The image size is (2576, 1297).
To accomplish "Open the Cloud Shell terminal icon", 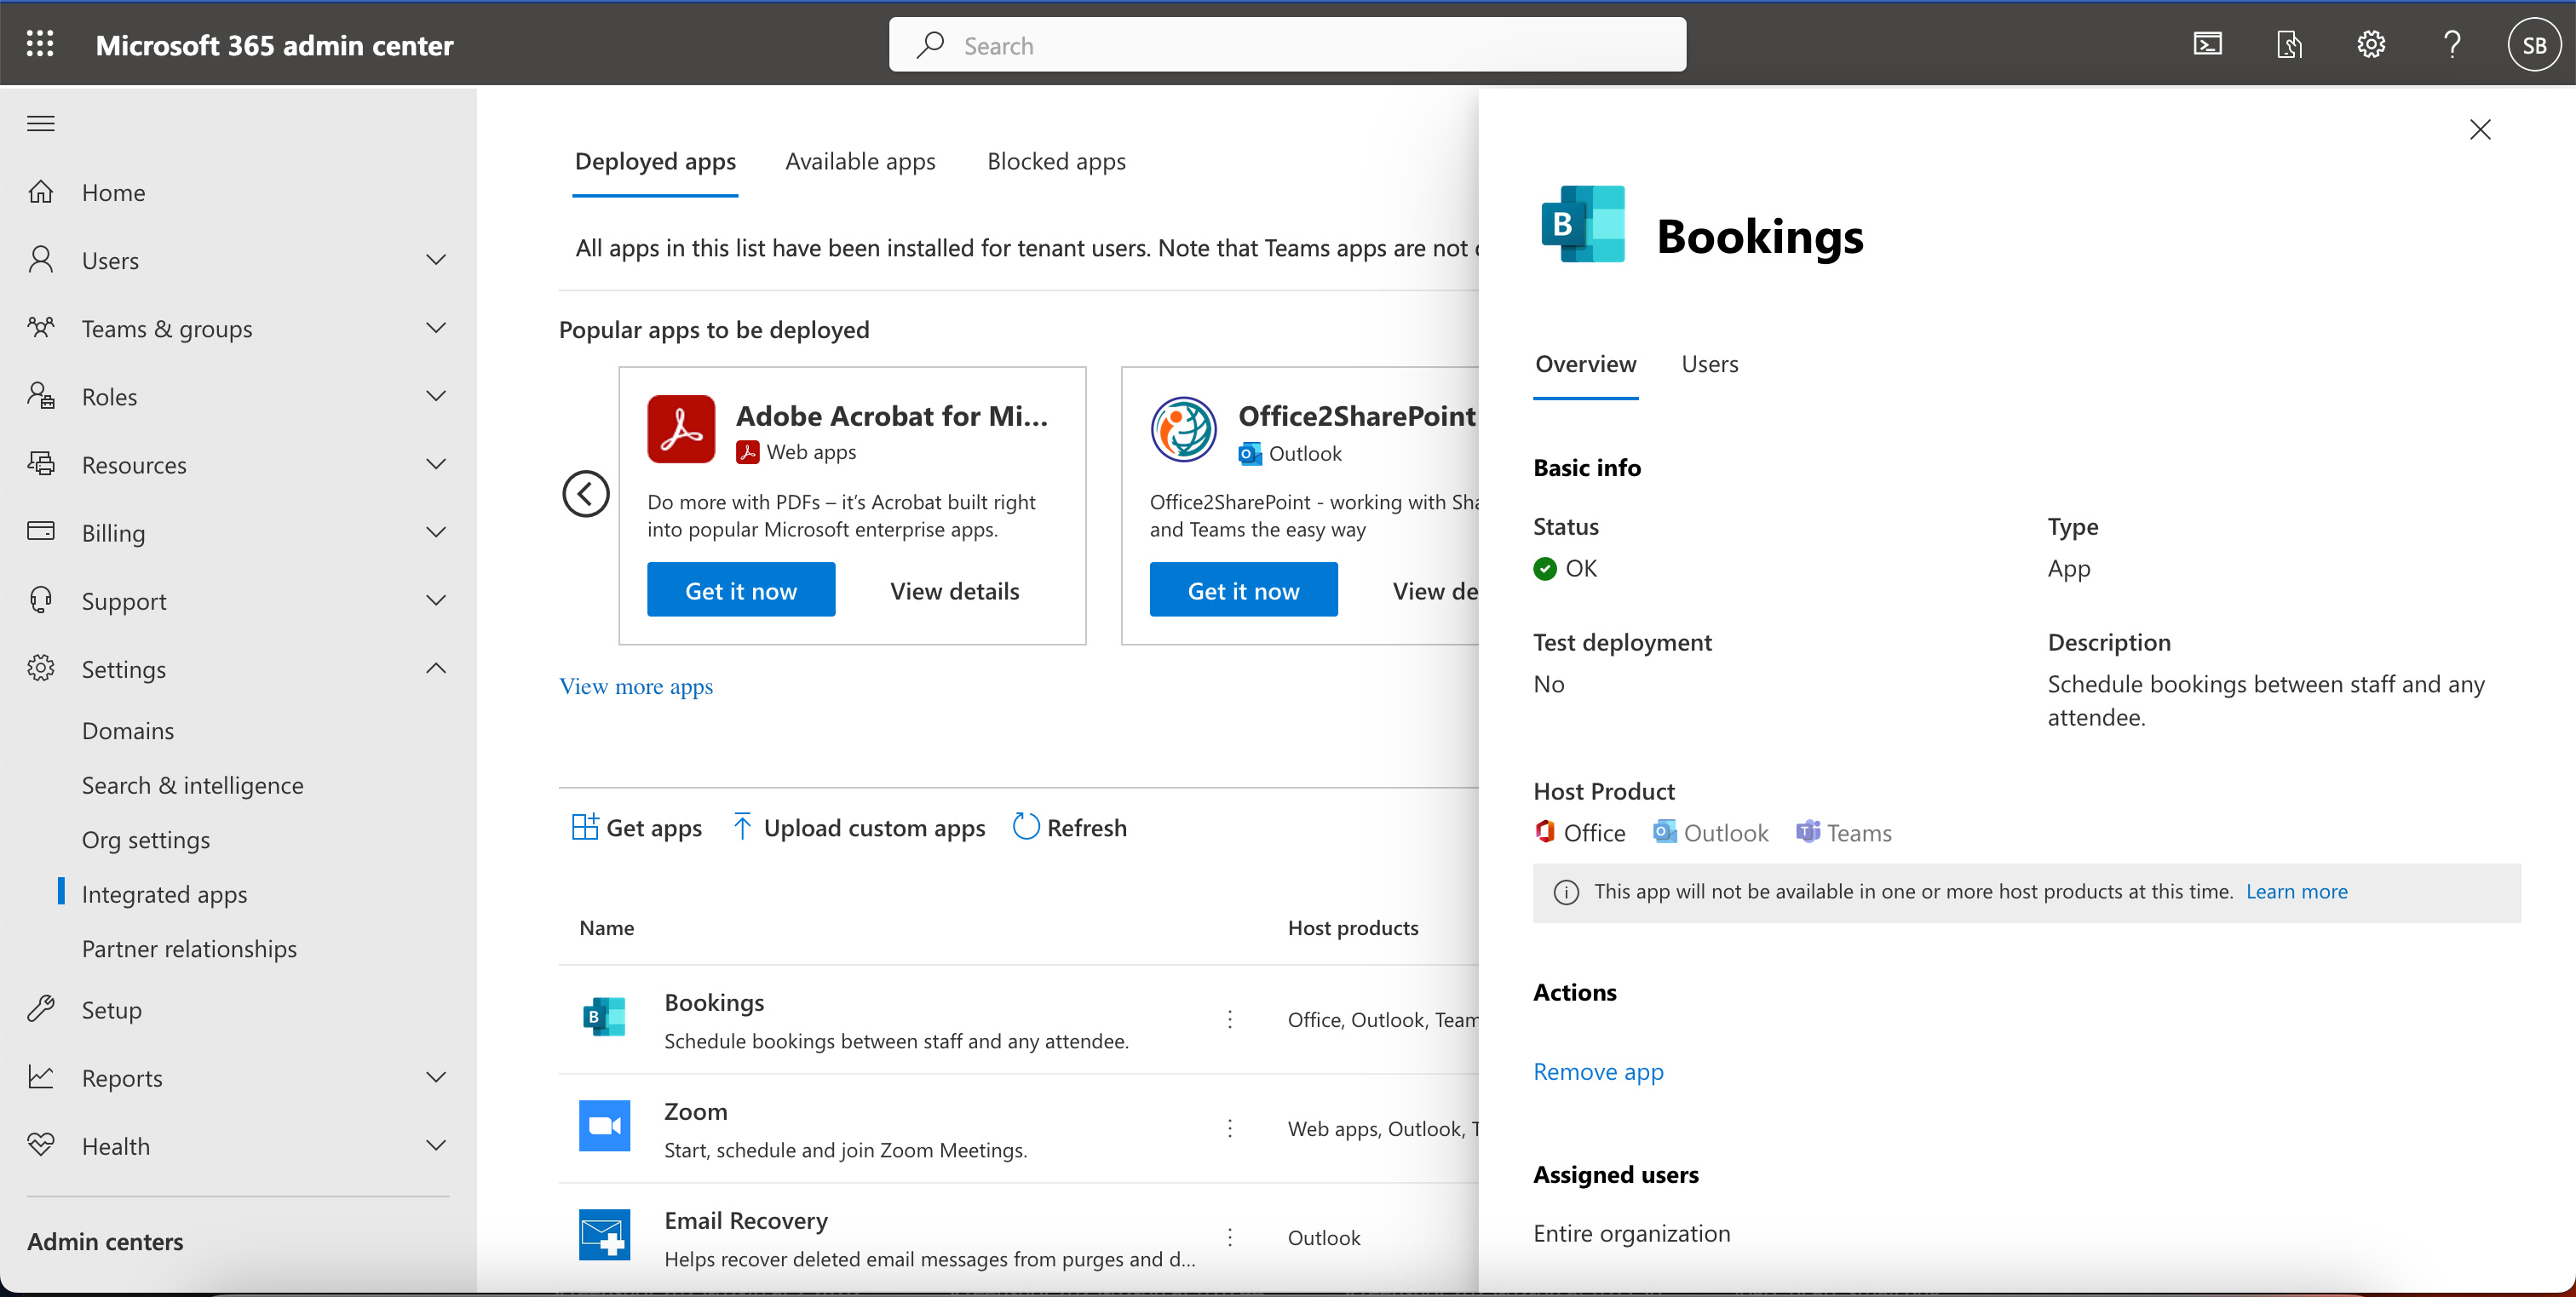I will [2207, 44].
